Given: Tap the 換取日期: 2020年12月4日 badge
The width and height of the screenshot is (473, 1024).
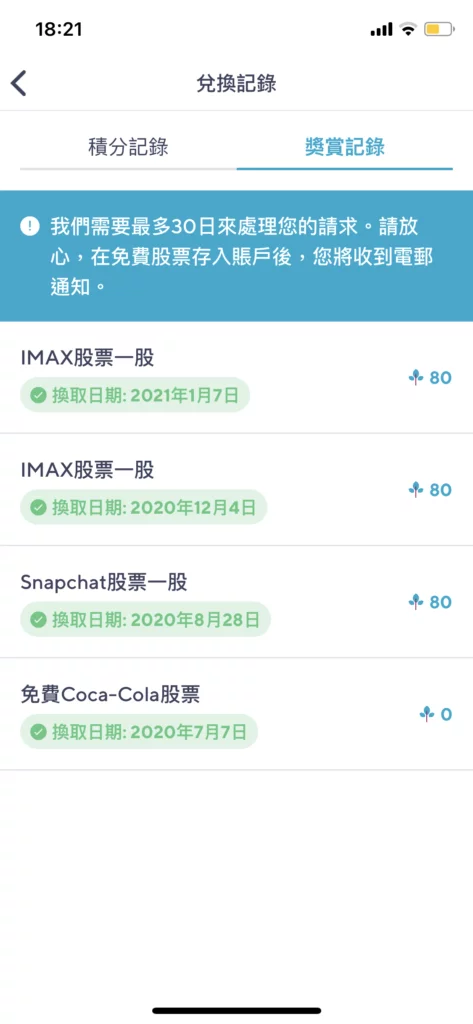Looking at the screenshot, I should point(144,507).
